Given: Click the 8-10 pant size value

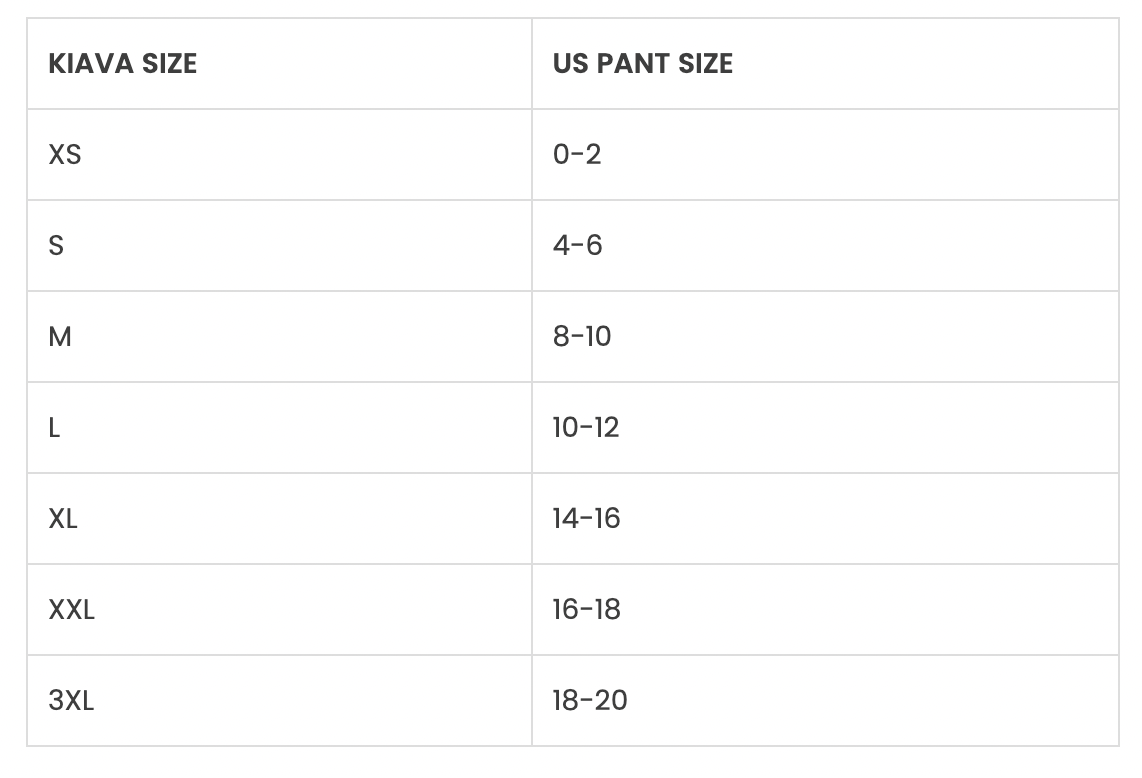Looking at the screenshot, I should 582,337.
